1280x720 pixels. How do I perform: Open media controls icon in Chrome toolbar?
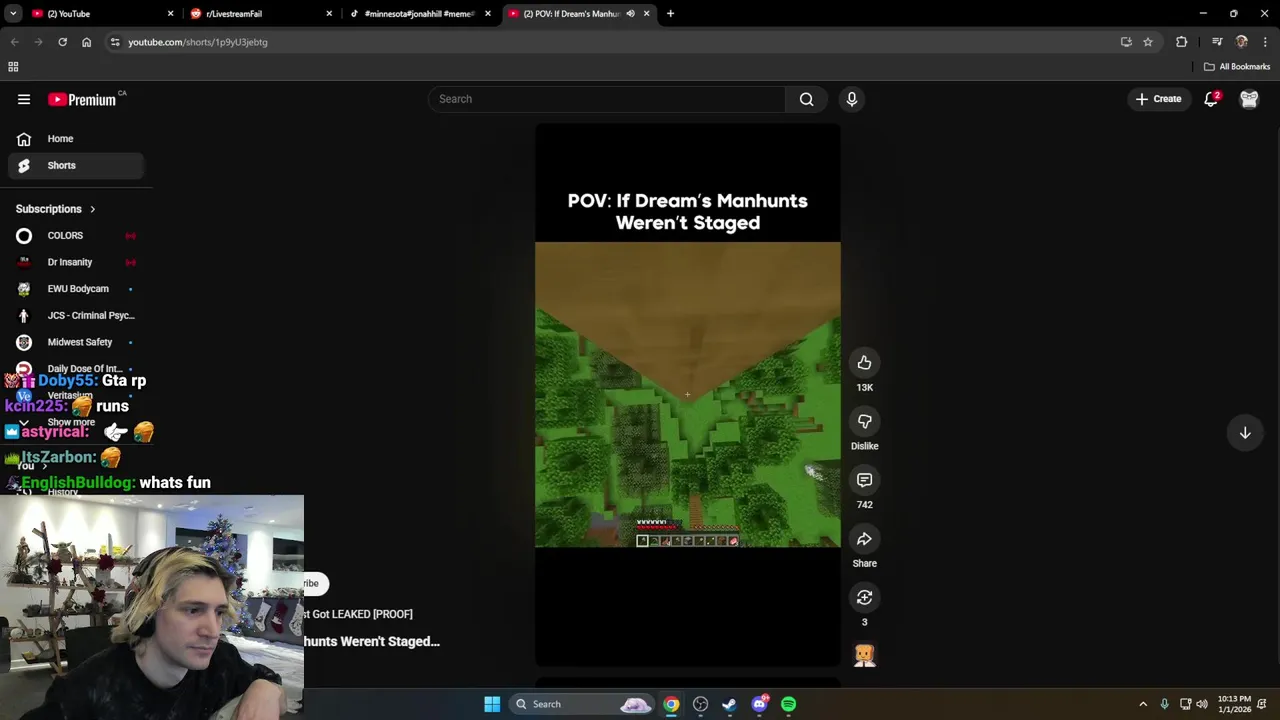point(1217,42)
